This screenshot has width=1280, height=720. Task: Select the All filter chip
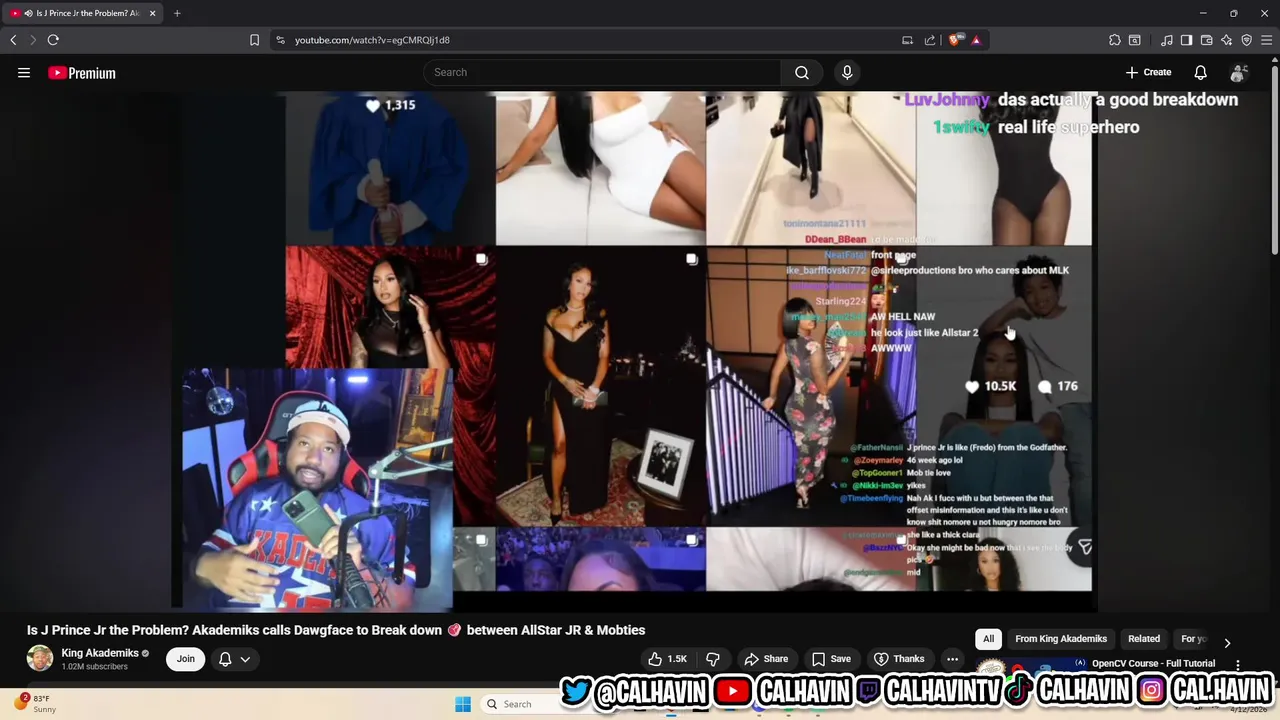tap(988, 639)
